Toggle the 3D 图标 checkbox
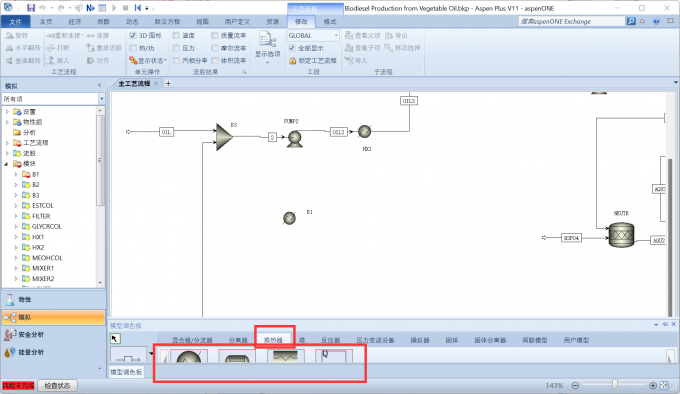 pos(133,36)
